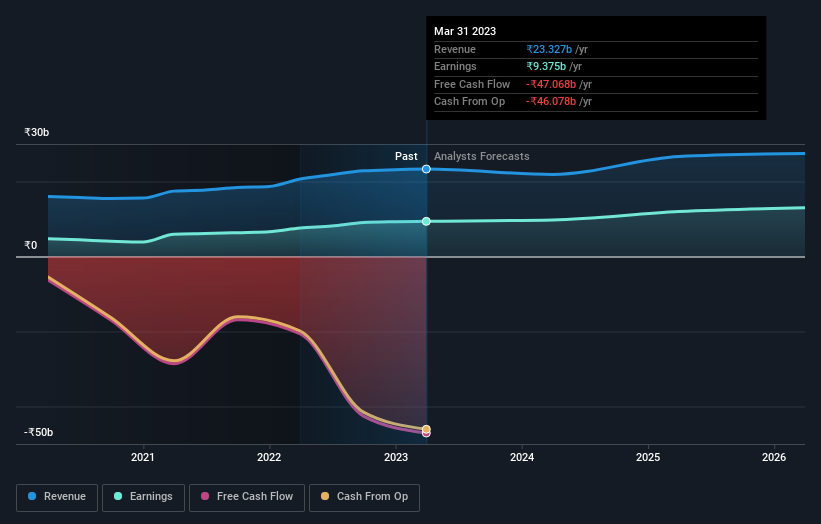The image size is (821, 524).
Task: Click the 'Analysts Forecasts' label
Action: (x=482, y=157)
